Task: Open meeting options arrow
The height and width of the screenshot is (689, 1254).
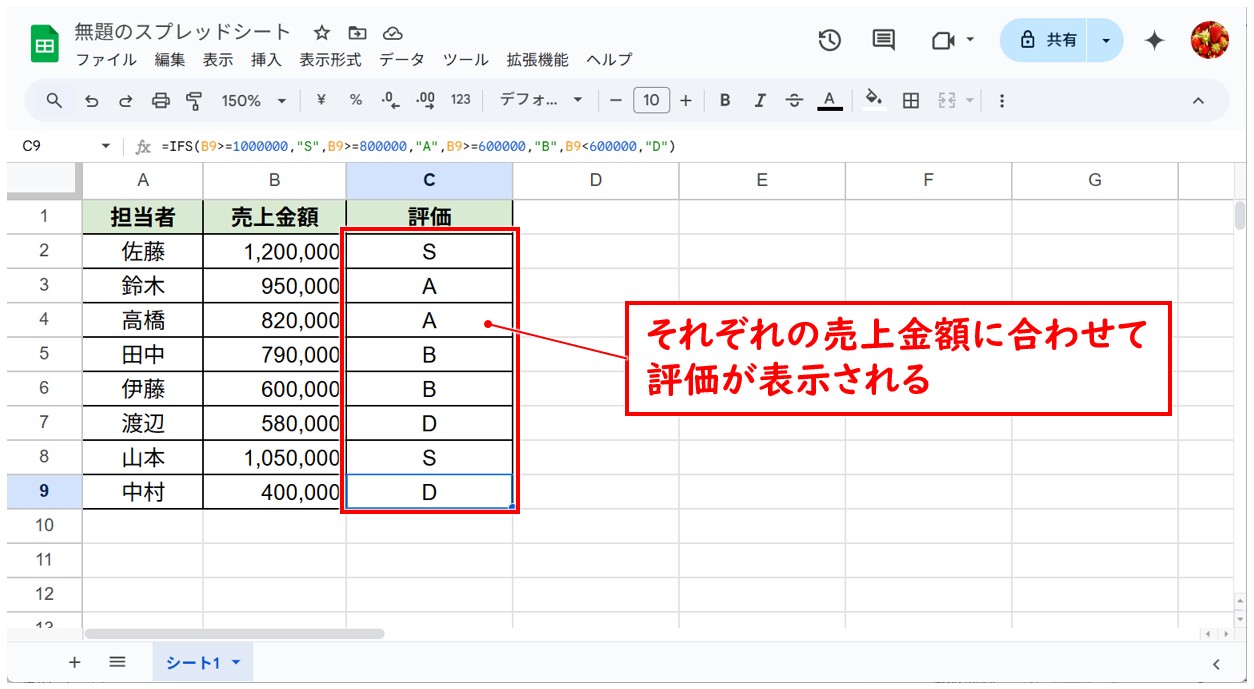Action: [970, 40]
